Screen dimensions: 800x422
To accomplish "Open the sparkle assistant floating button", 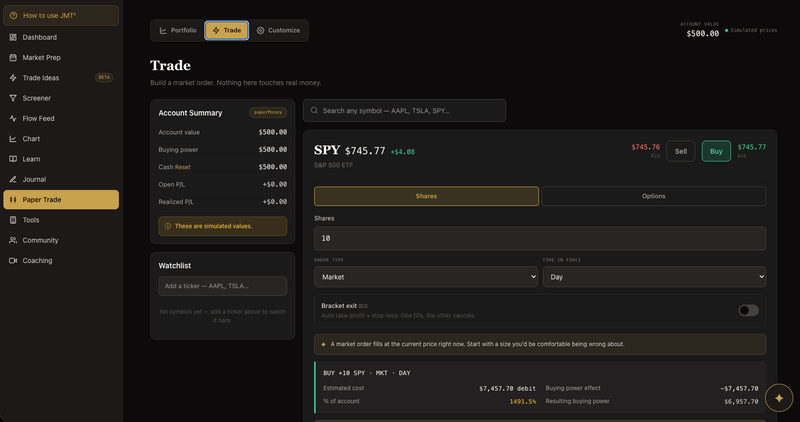I will (779, 398).
